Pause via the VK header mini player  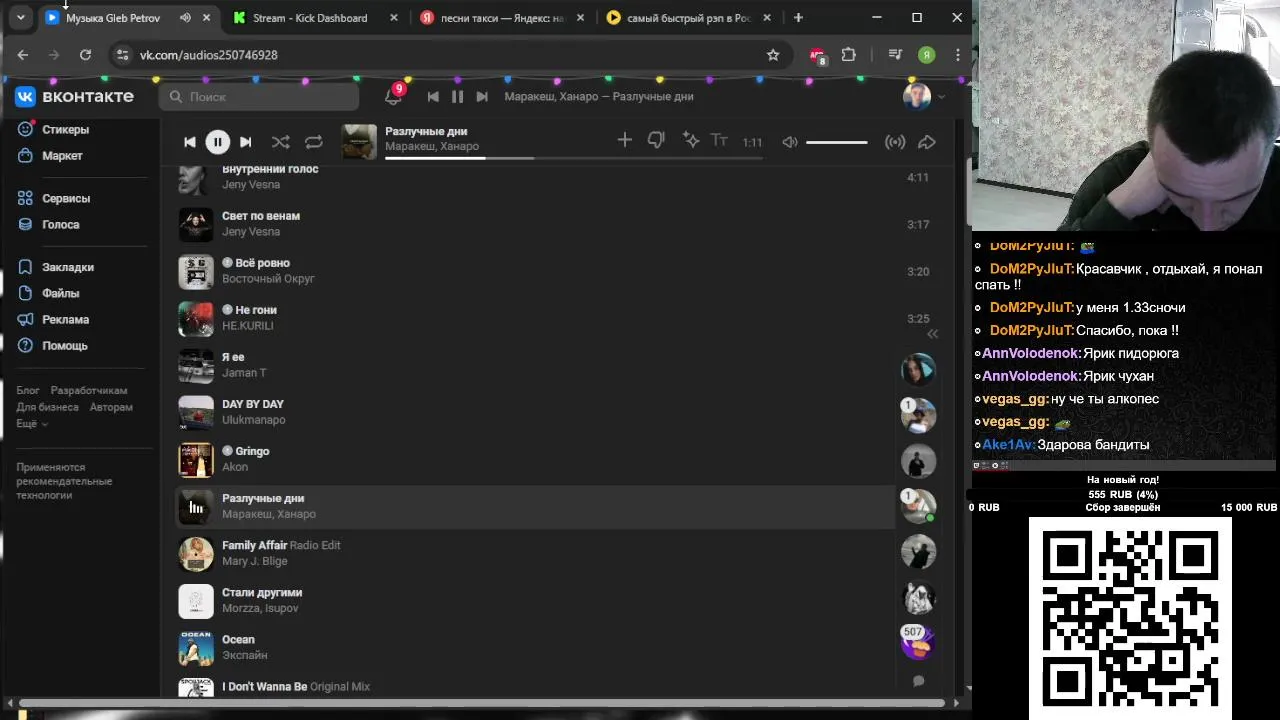tap(457, 97)
